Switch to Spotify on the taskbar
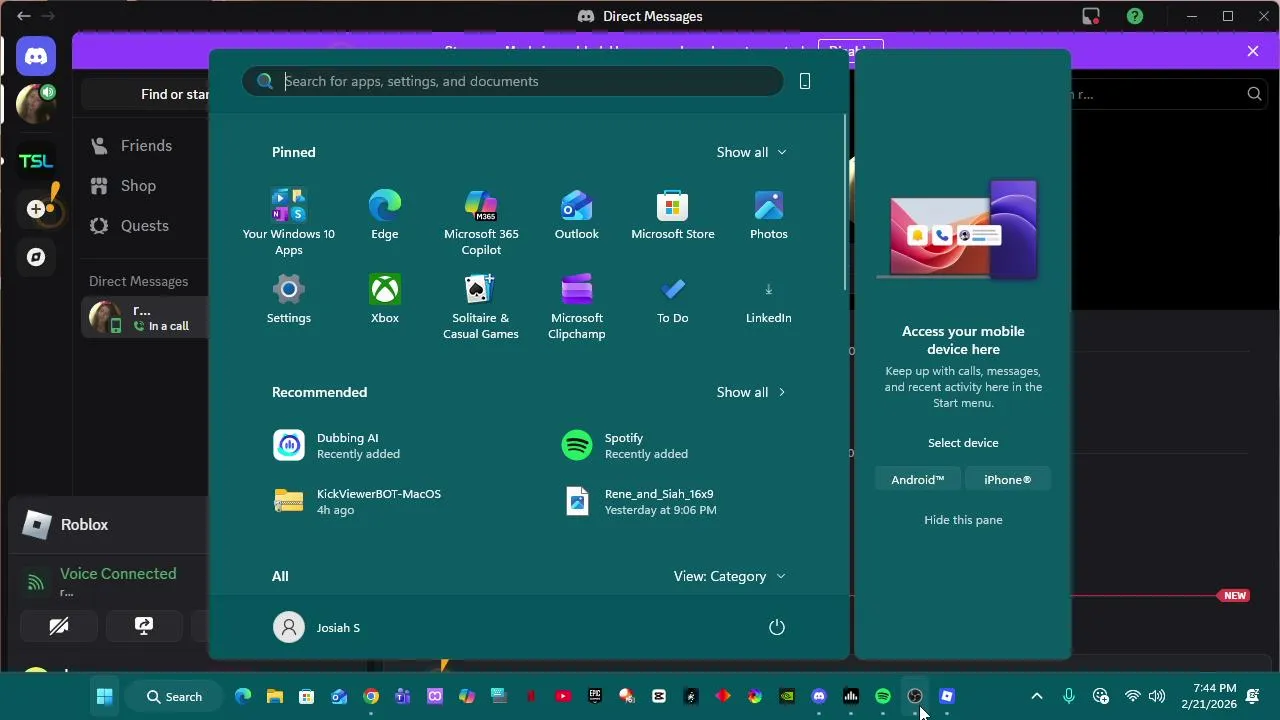This screenshot has width=1280, height=720. coord(883,697)
